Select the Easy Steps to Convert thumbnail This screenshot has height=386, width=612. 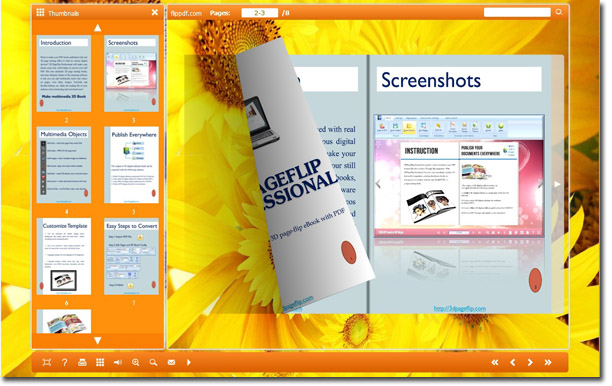(x=132, y=256)
